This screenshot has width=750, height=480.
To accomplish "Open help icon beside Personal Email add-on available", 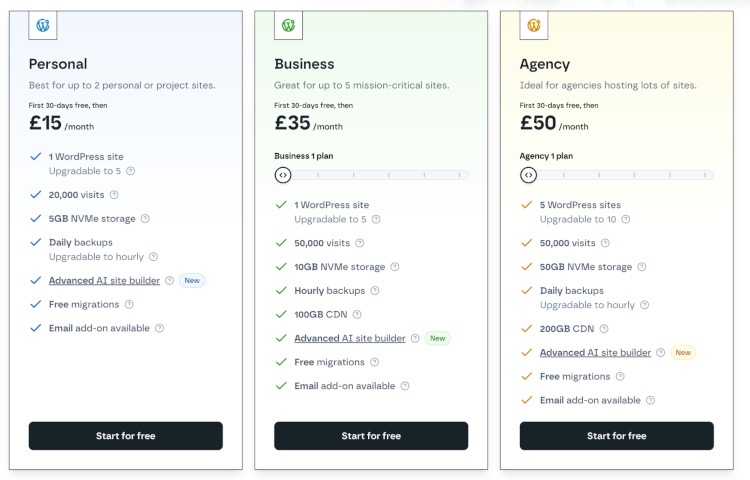I will tap(159, 328).
